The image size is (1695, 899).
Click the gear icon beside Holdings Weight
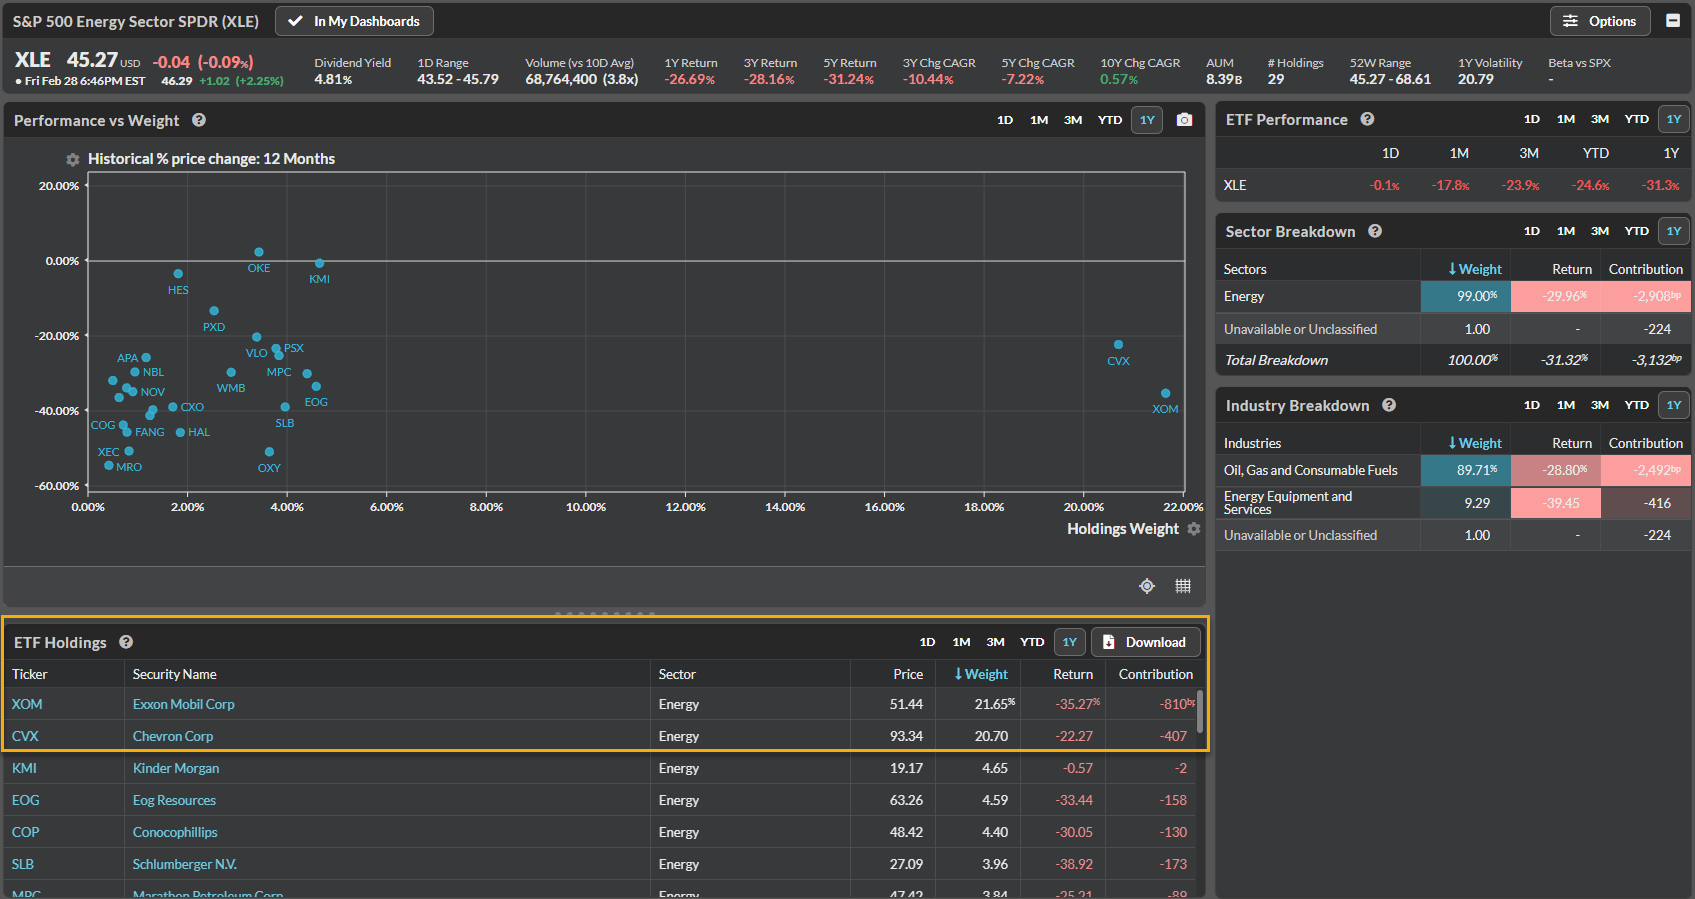point(1193,529)
